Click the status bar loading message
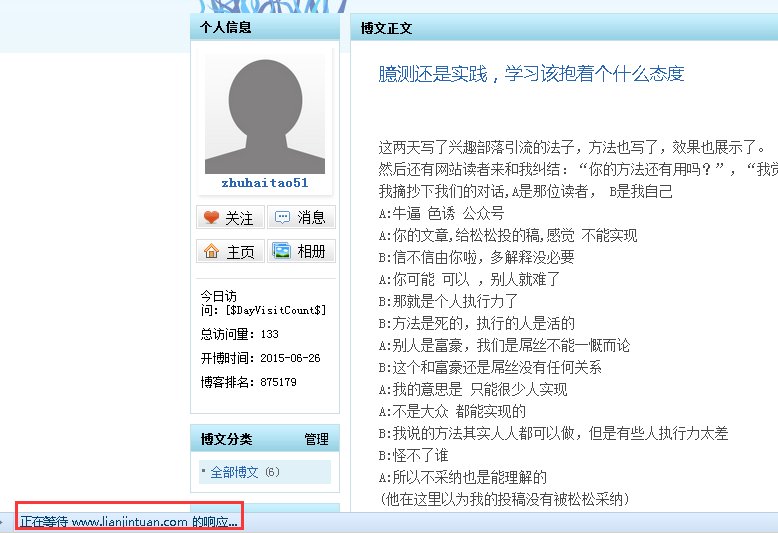Screen dimensions: 778x533 coord(129,522)
